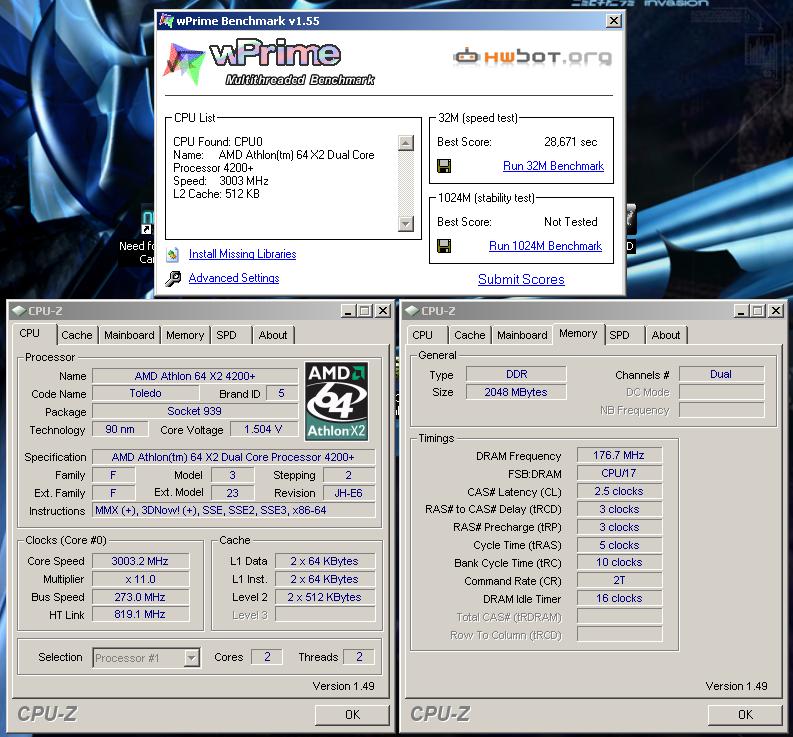Click the CPU List scroll down arrow
Screen dimensions: 793x737
click(x=406, y=223)
